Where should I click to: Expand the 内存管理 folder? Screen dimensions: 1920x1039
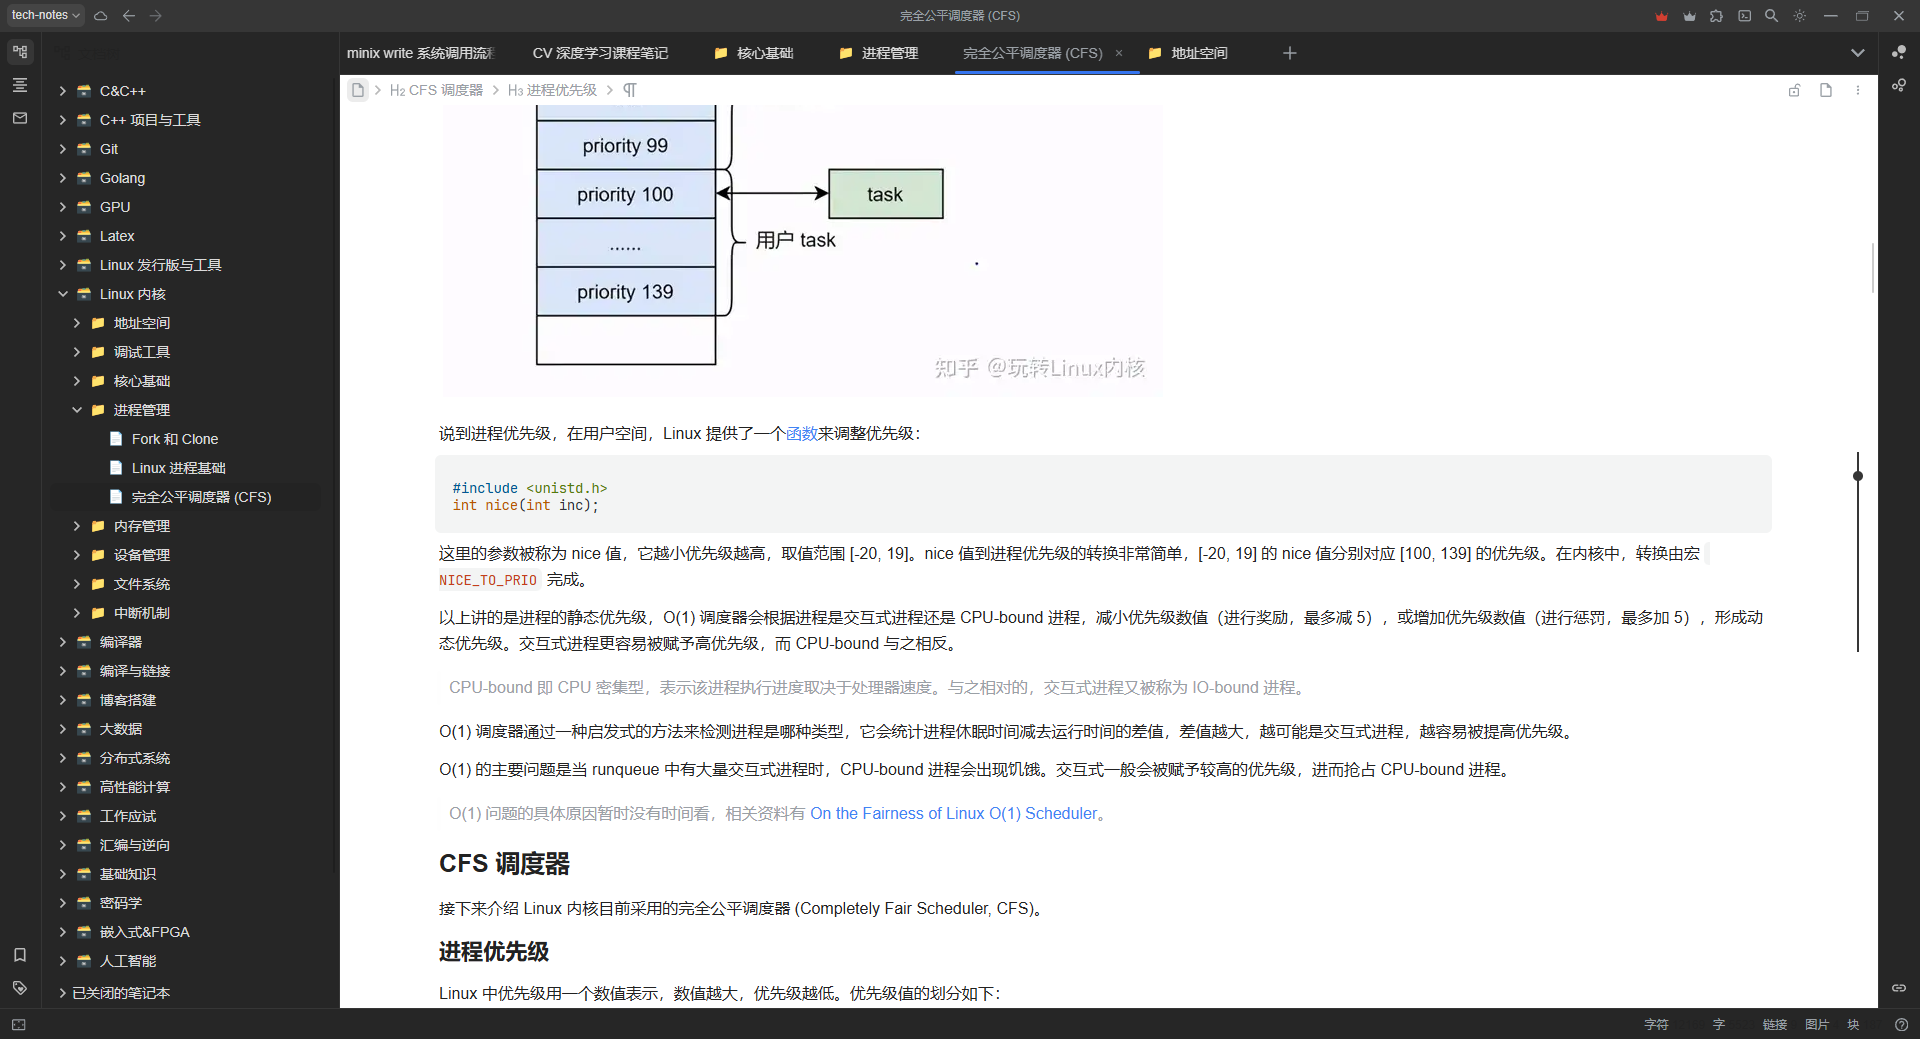click(x=77, y=526)
